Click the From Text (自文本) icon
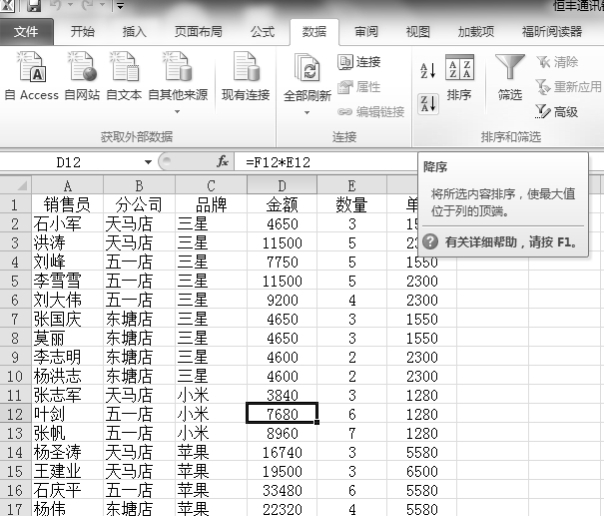 pyautogui.click(x=124, y=67)
